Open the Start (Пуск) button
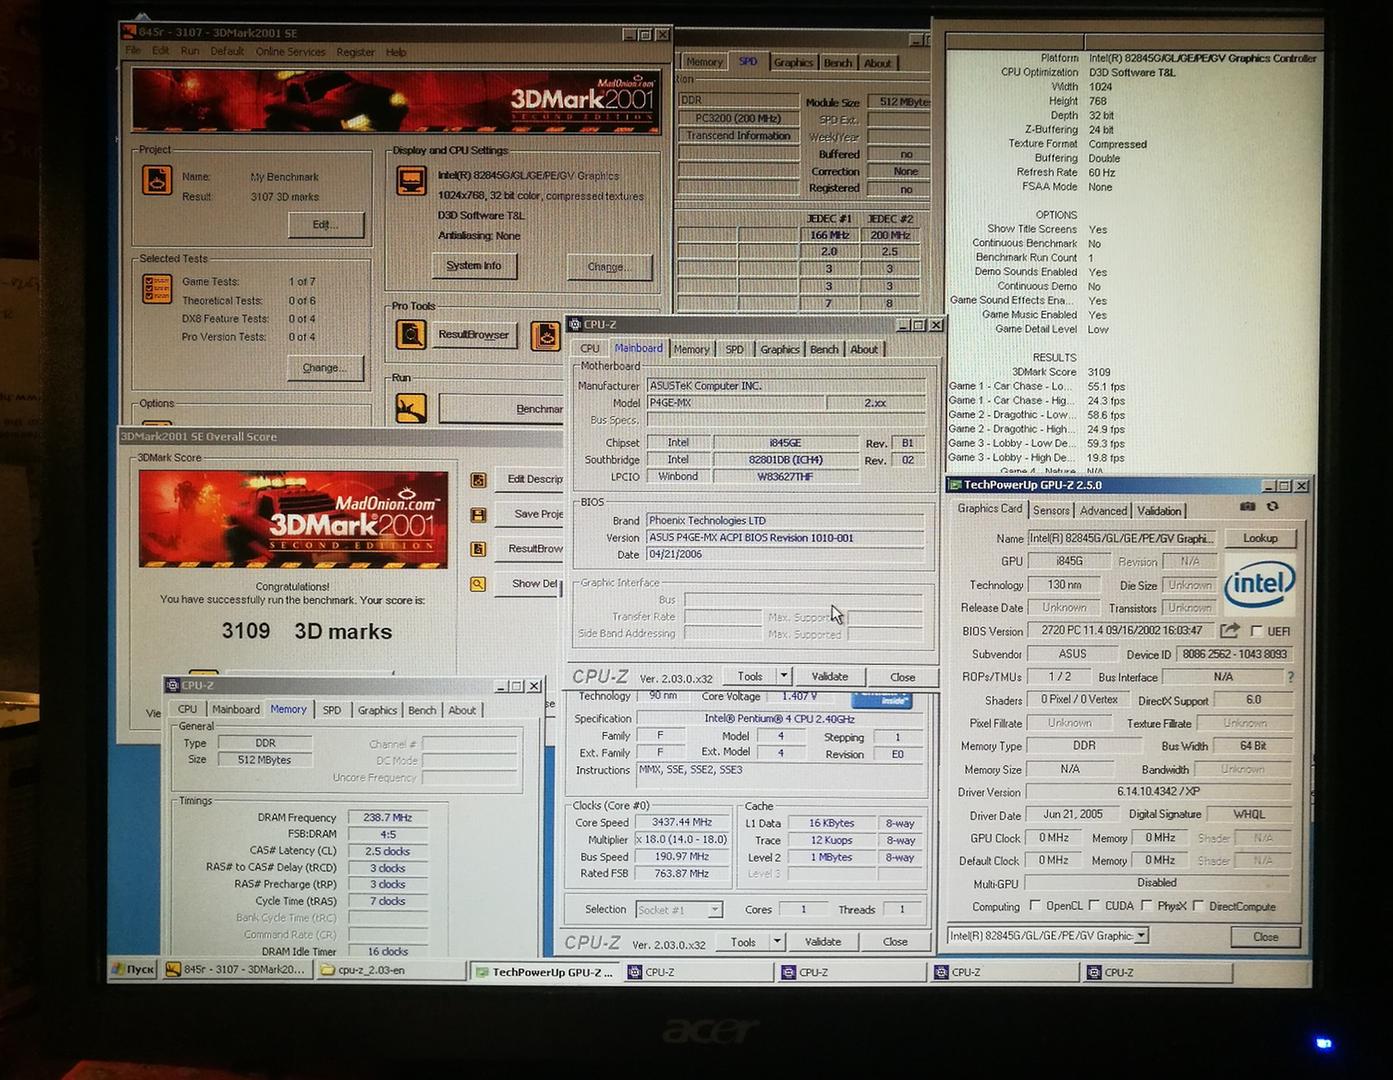The image size is (1393, 1080). 133,969
